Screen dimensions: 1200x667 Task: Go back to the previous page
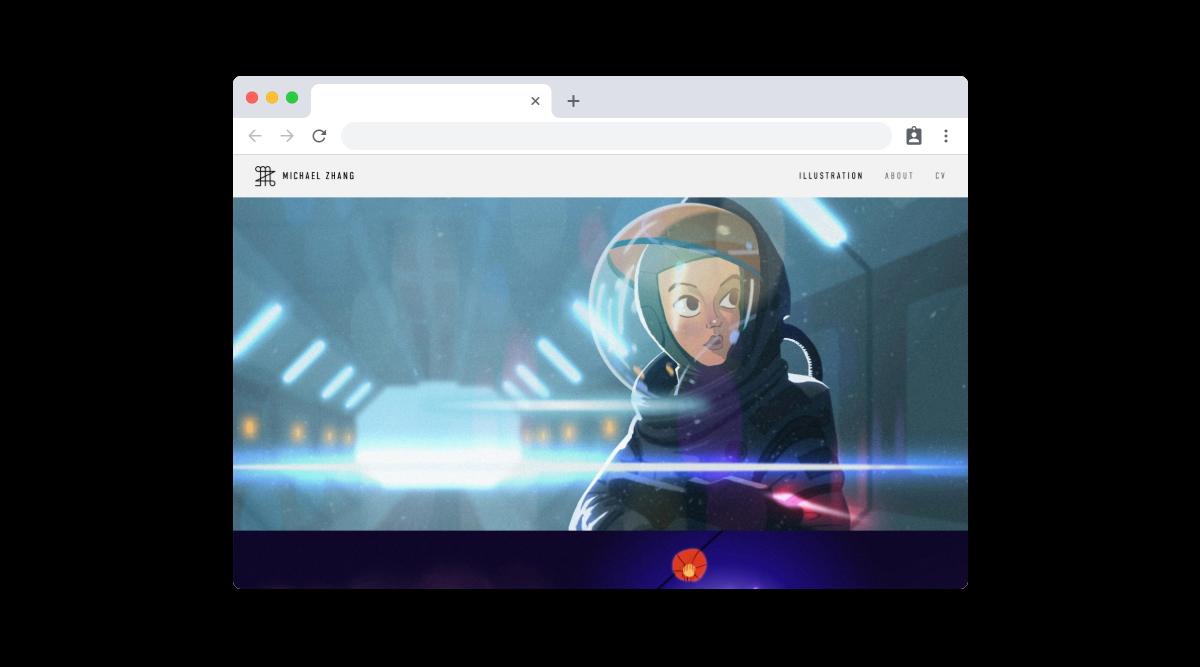(x=255, y=136)
